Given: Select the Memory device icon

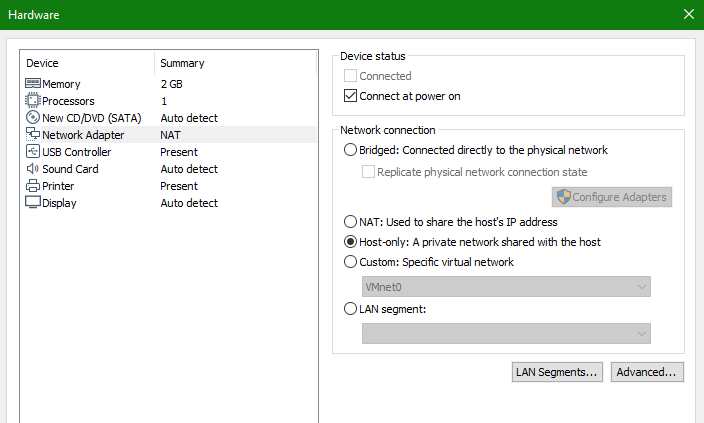Looking at the screenshot, I should click(x=33, y=84).
